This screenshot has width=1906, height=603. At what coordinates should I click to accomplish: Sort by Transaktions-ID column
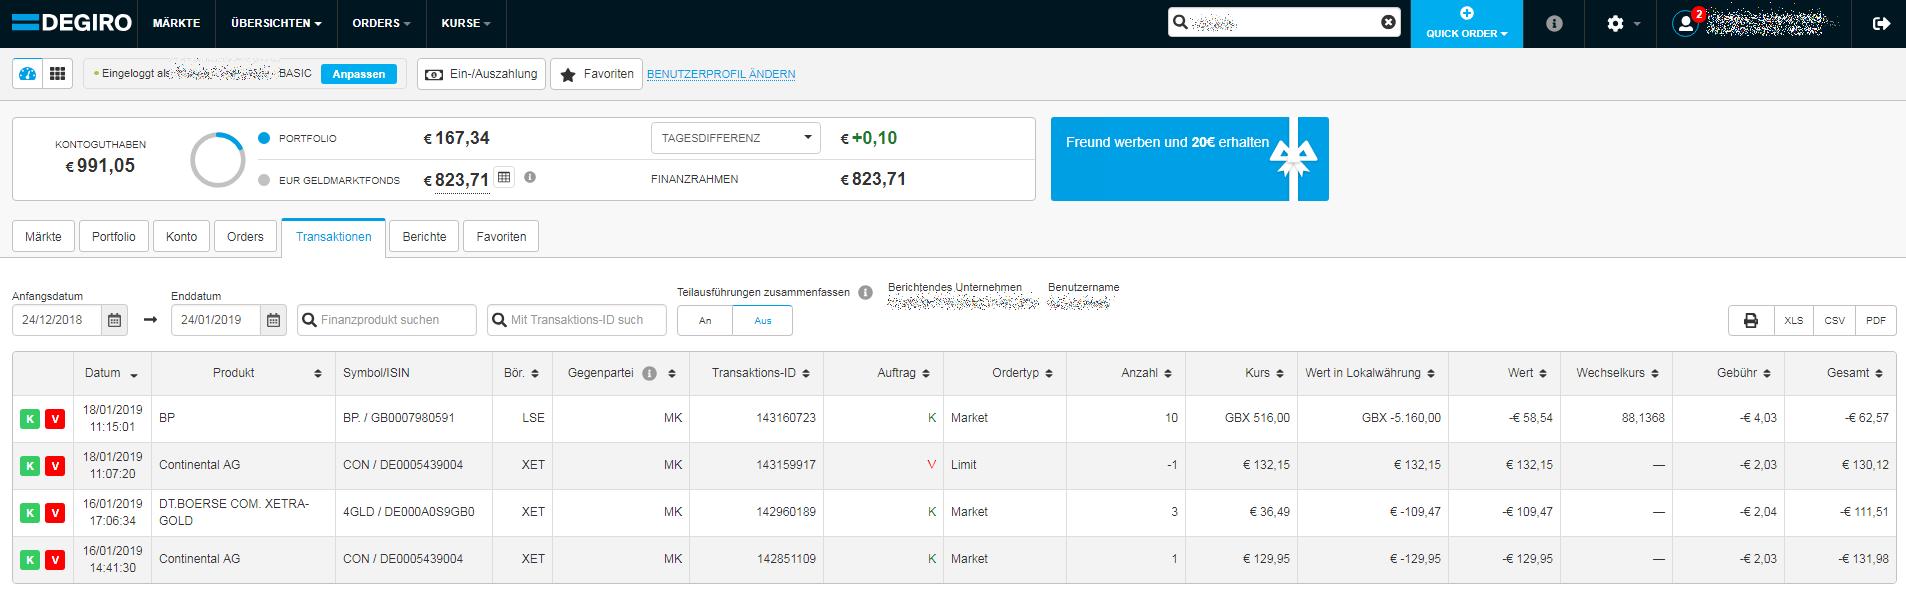pos(756,373)
